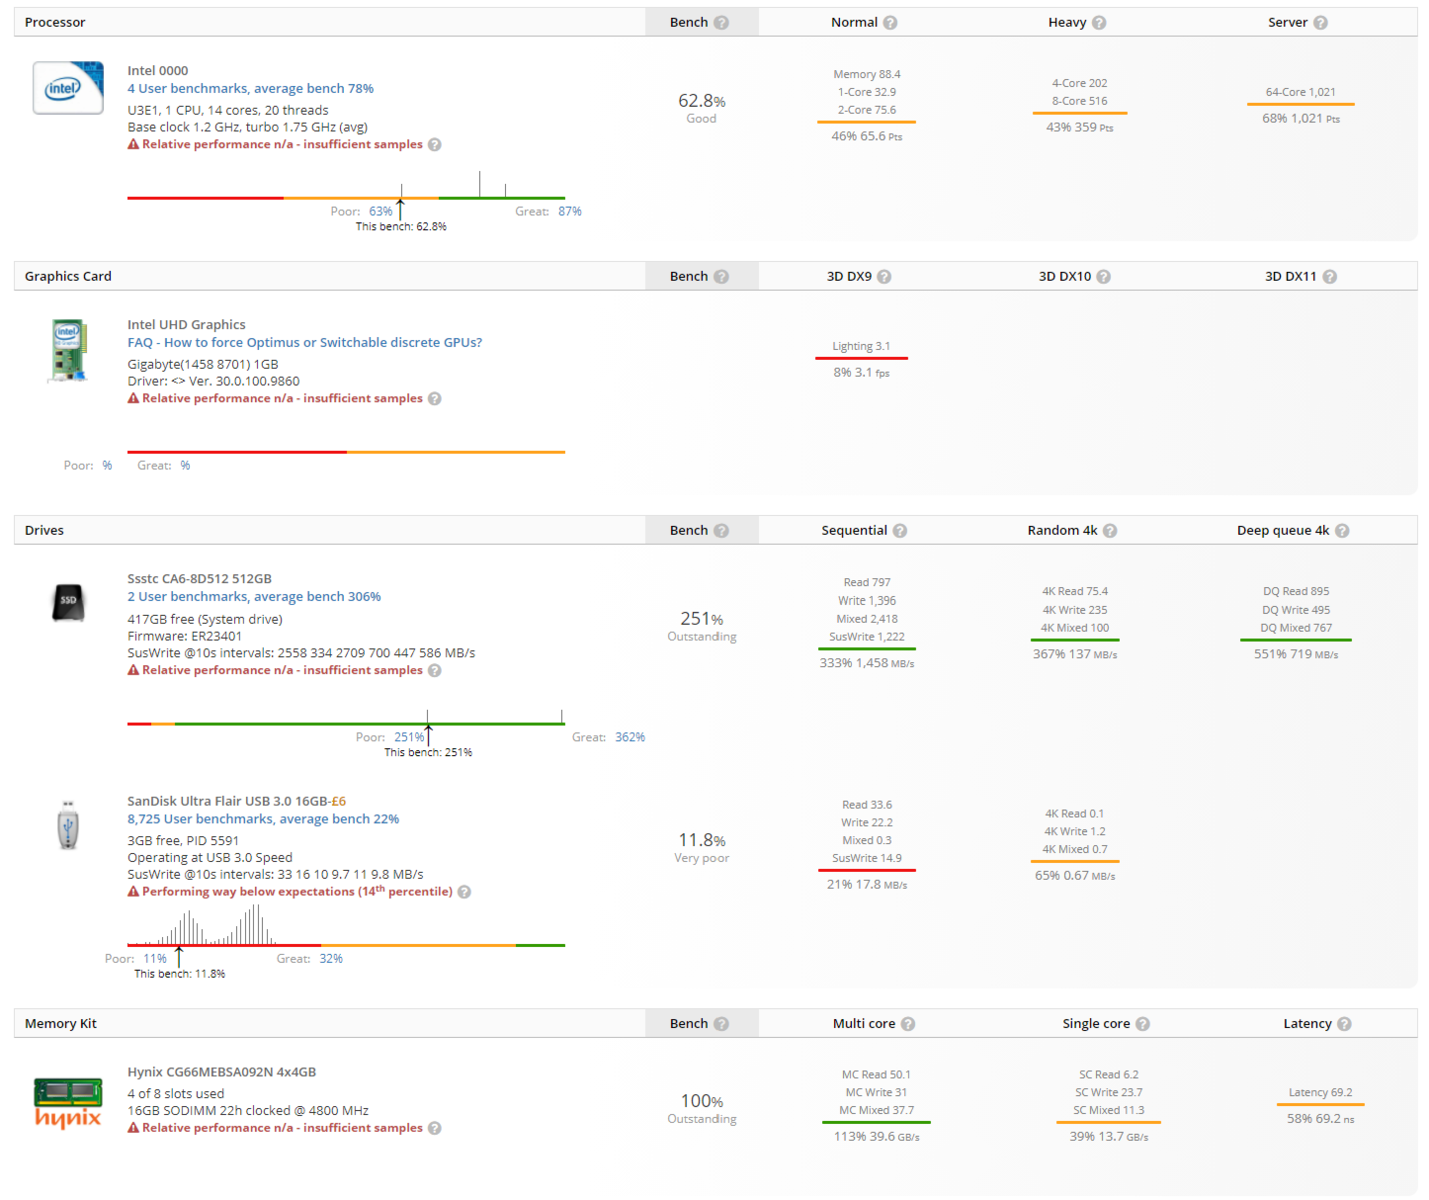Open FAQ link about forcing Optimus GPUs

304,343
